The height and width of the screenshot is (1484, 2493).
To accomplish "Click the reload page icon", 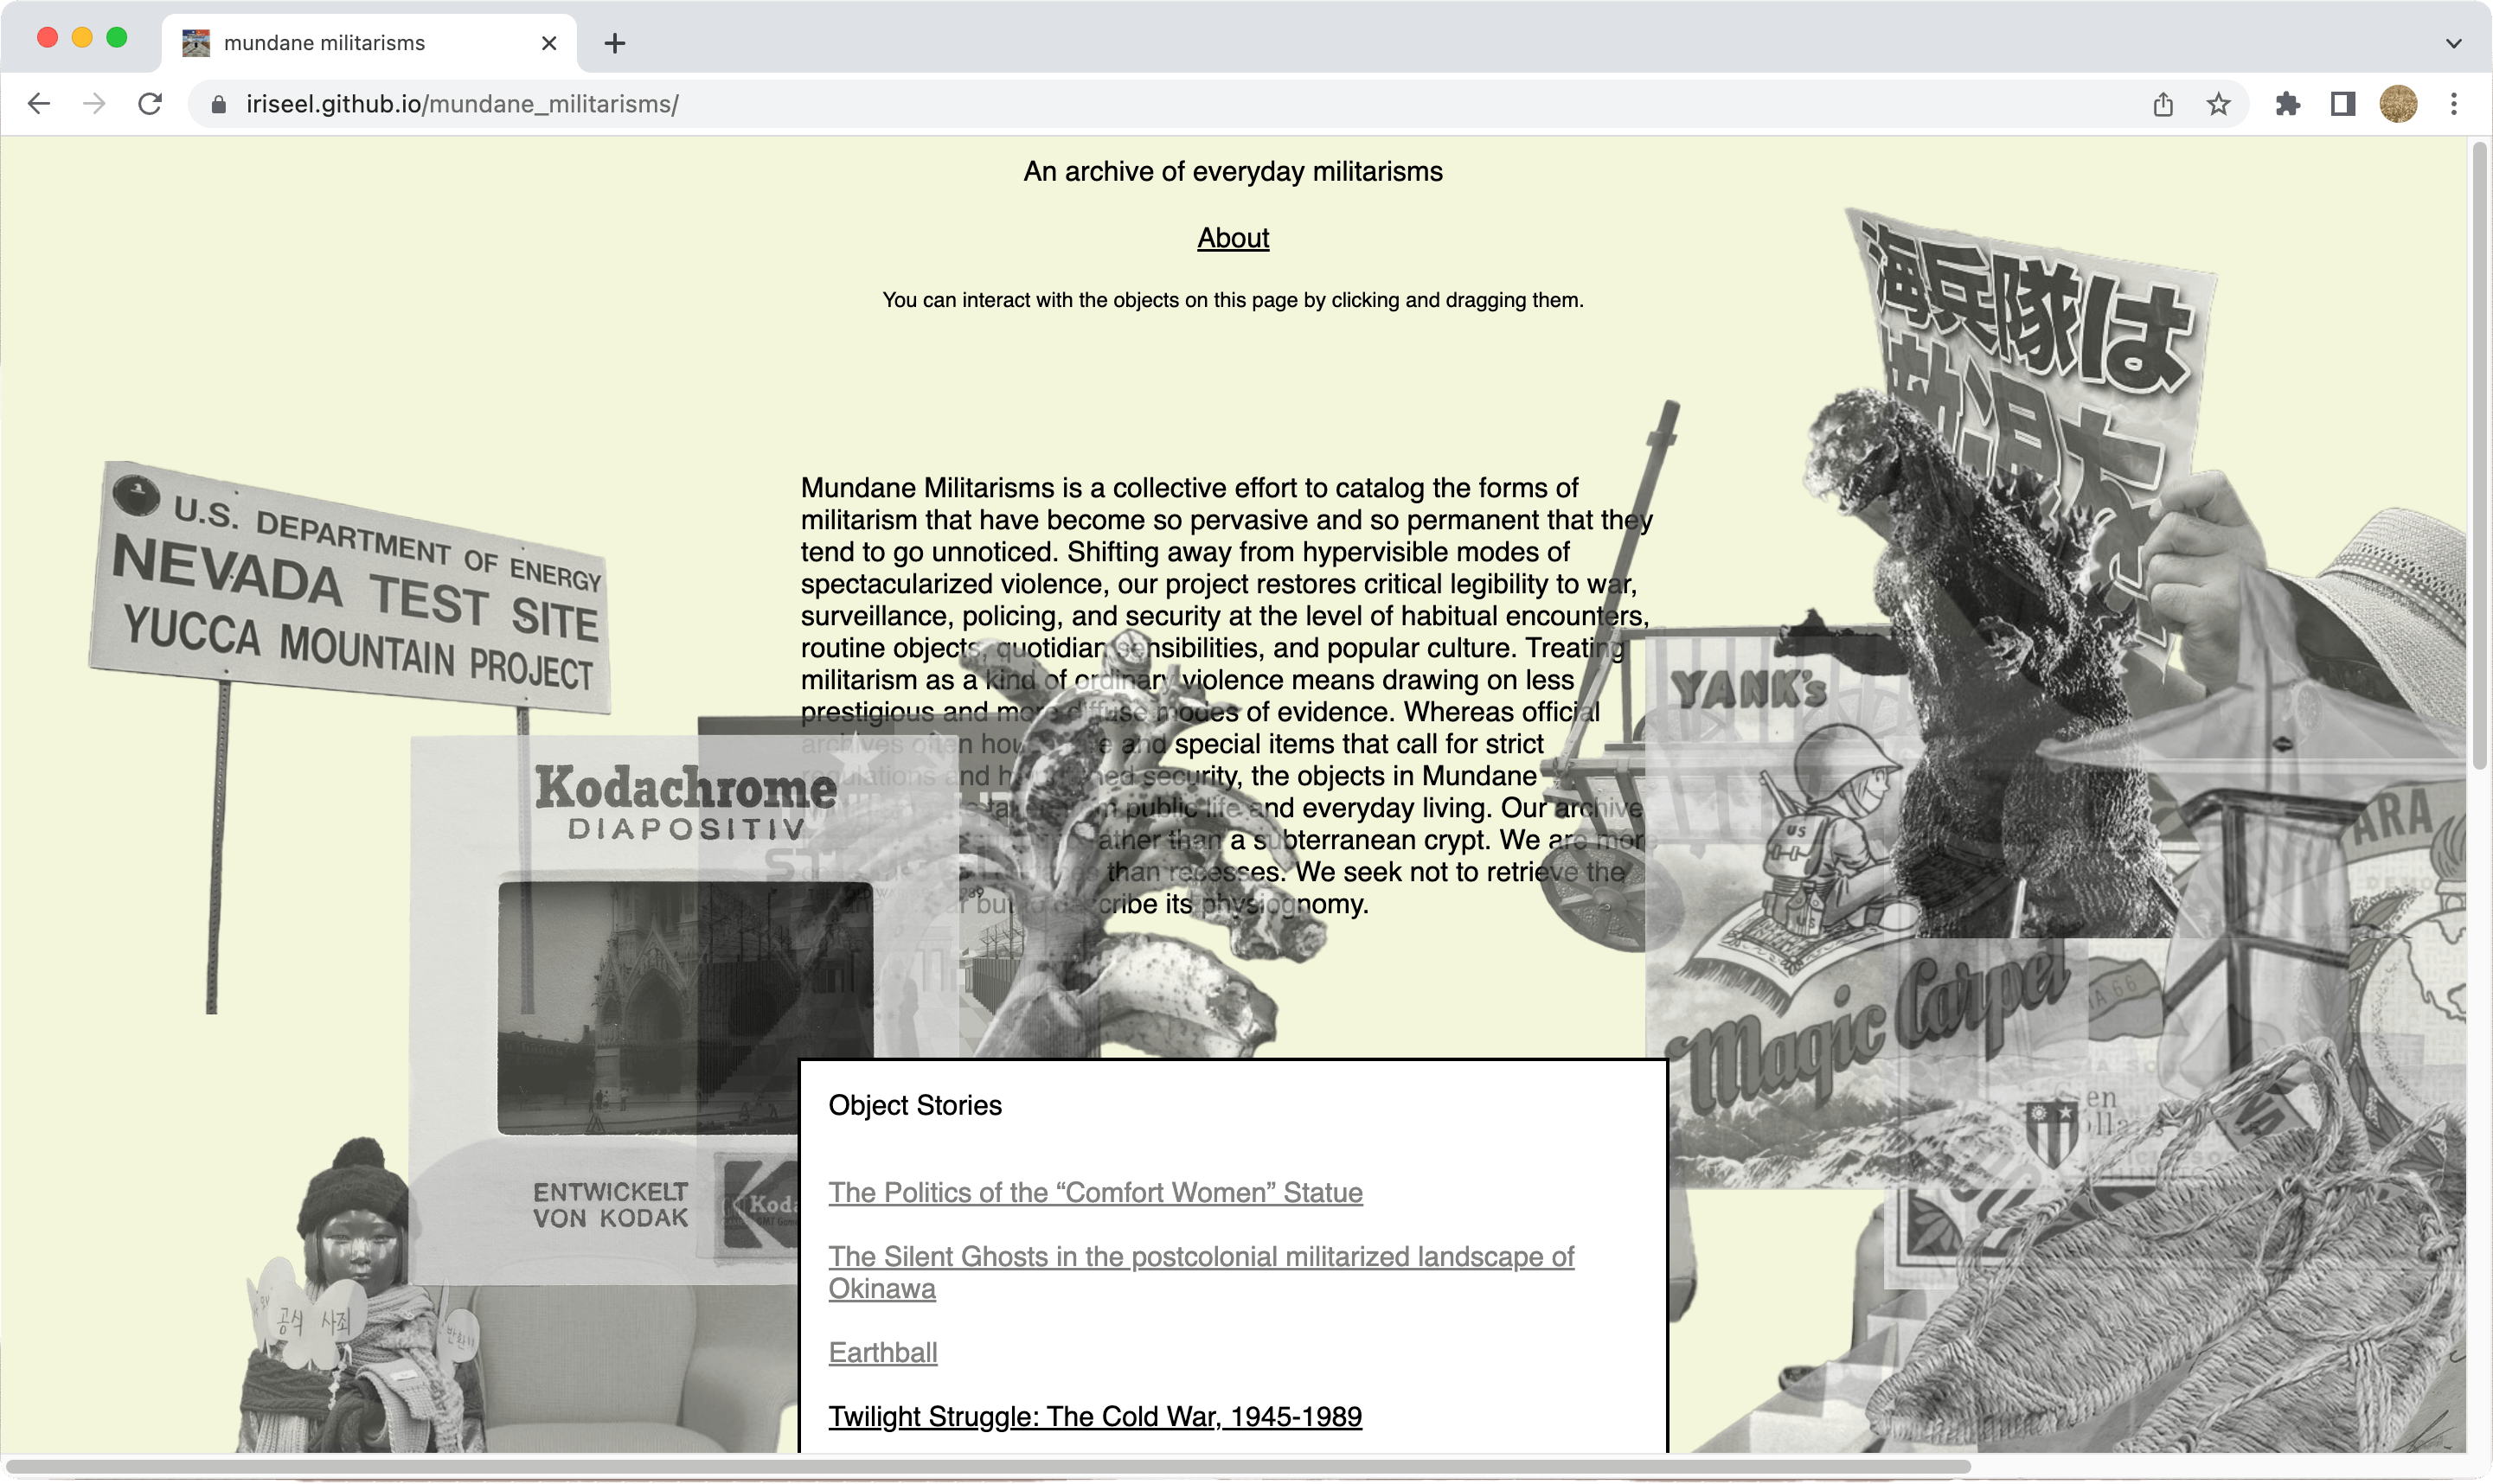I will (x=150, y=104).
